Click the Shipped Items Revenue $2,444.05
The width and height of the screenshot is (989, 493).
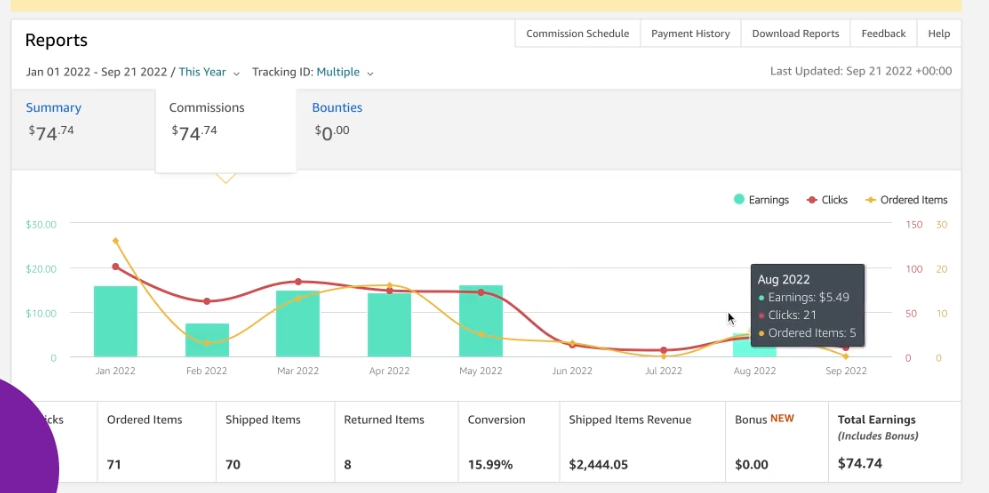(598, 465)
